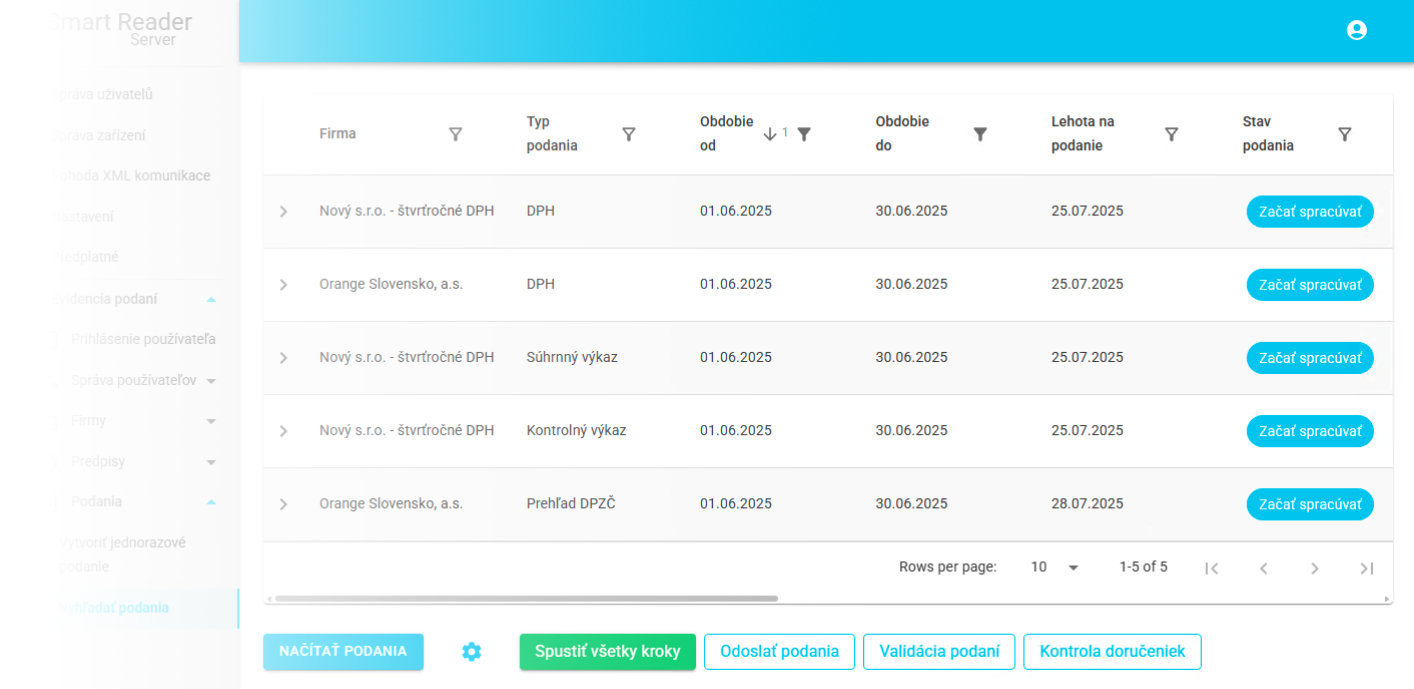Open the Obdobie do column filter
The width and height of the screenshot is (1414, 689).
pos(980,134)
